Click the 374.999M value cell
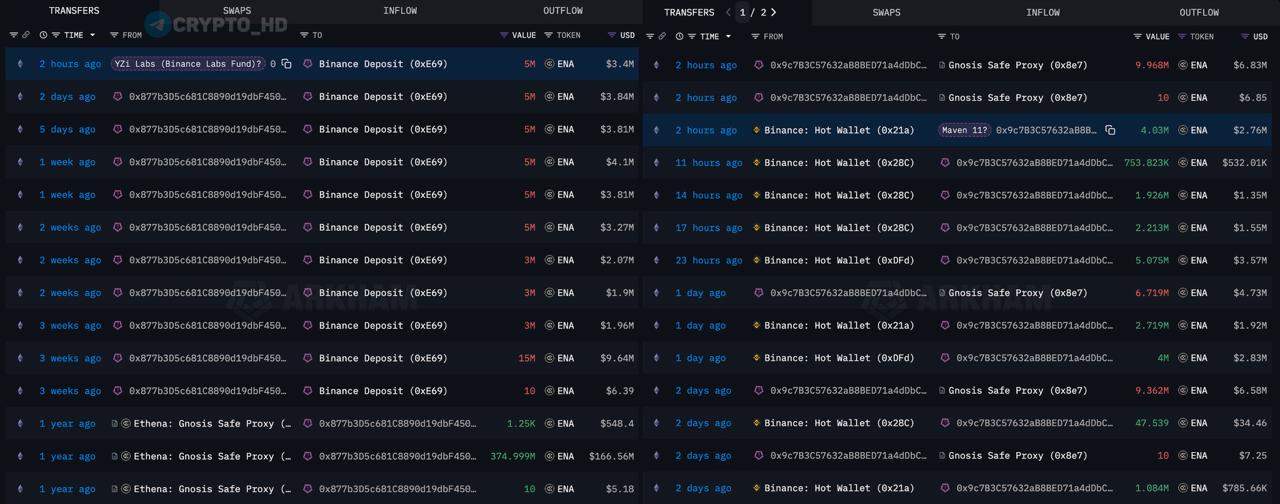 pos(513,456)
